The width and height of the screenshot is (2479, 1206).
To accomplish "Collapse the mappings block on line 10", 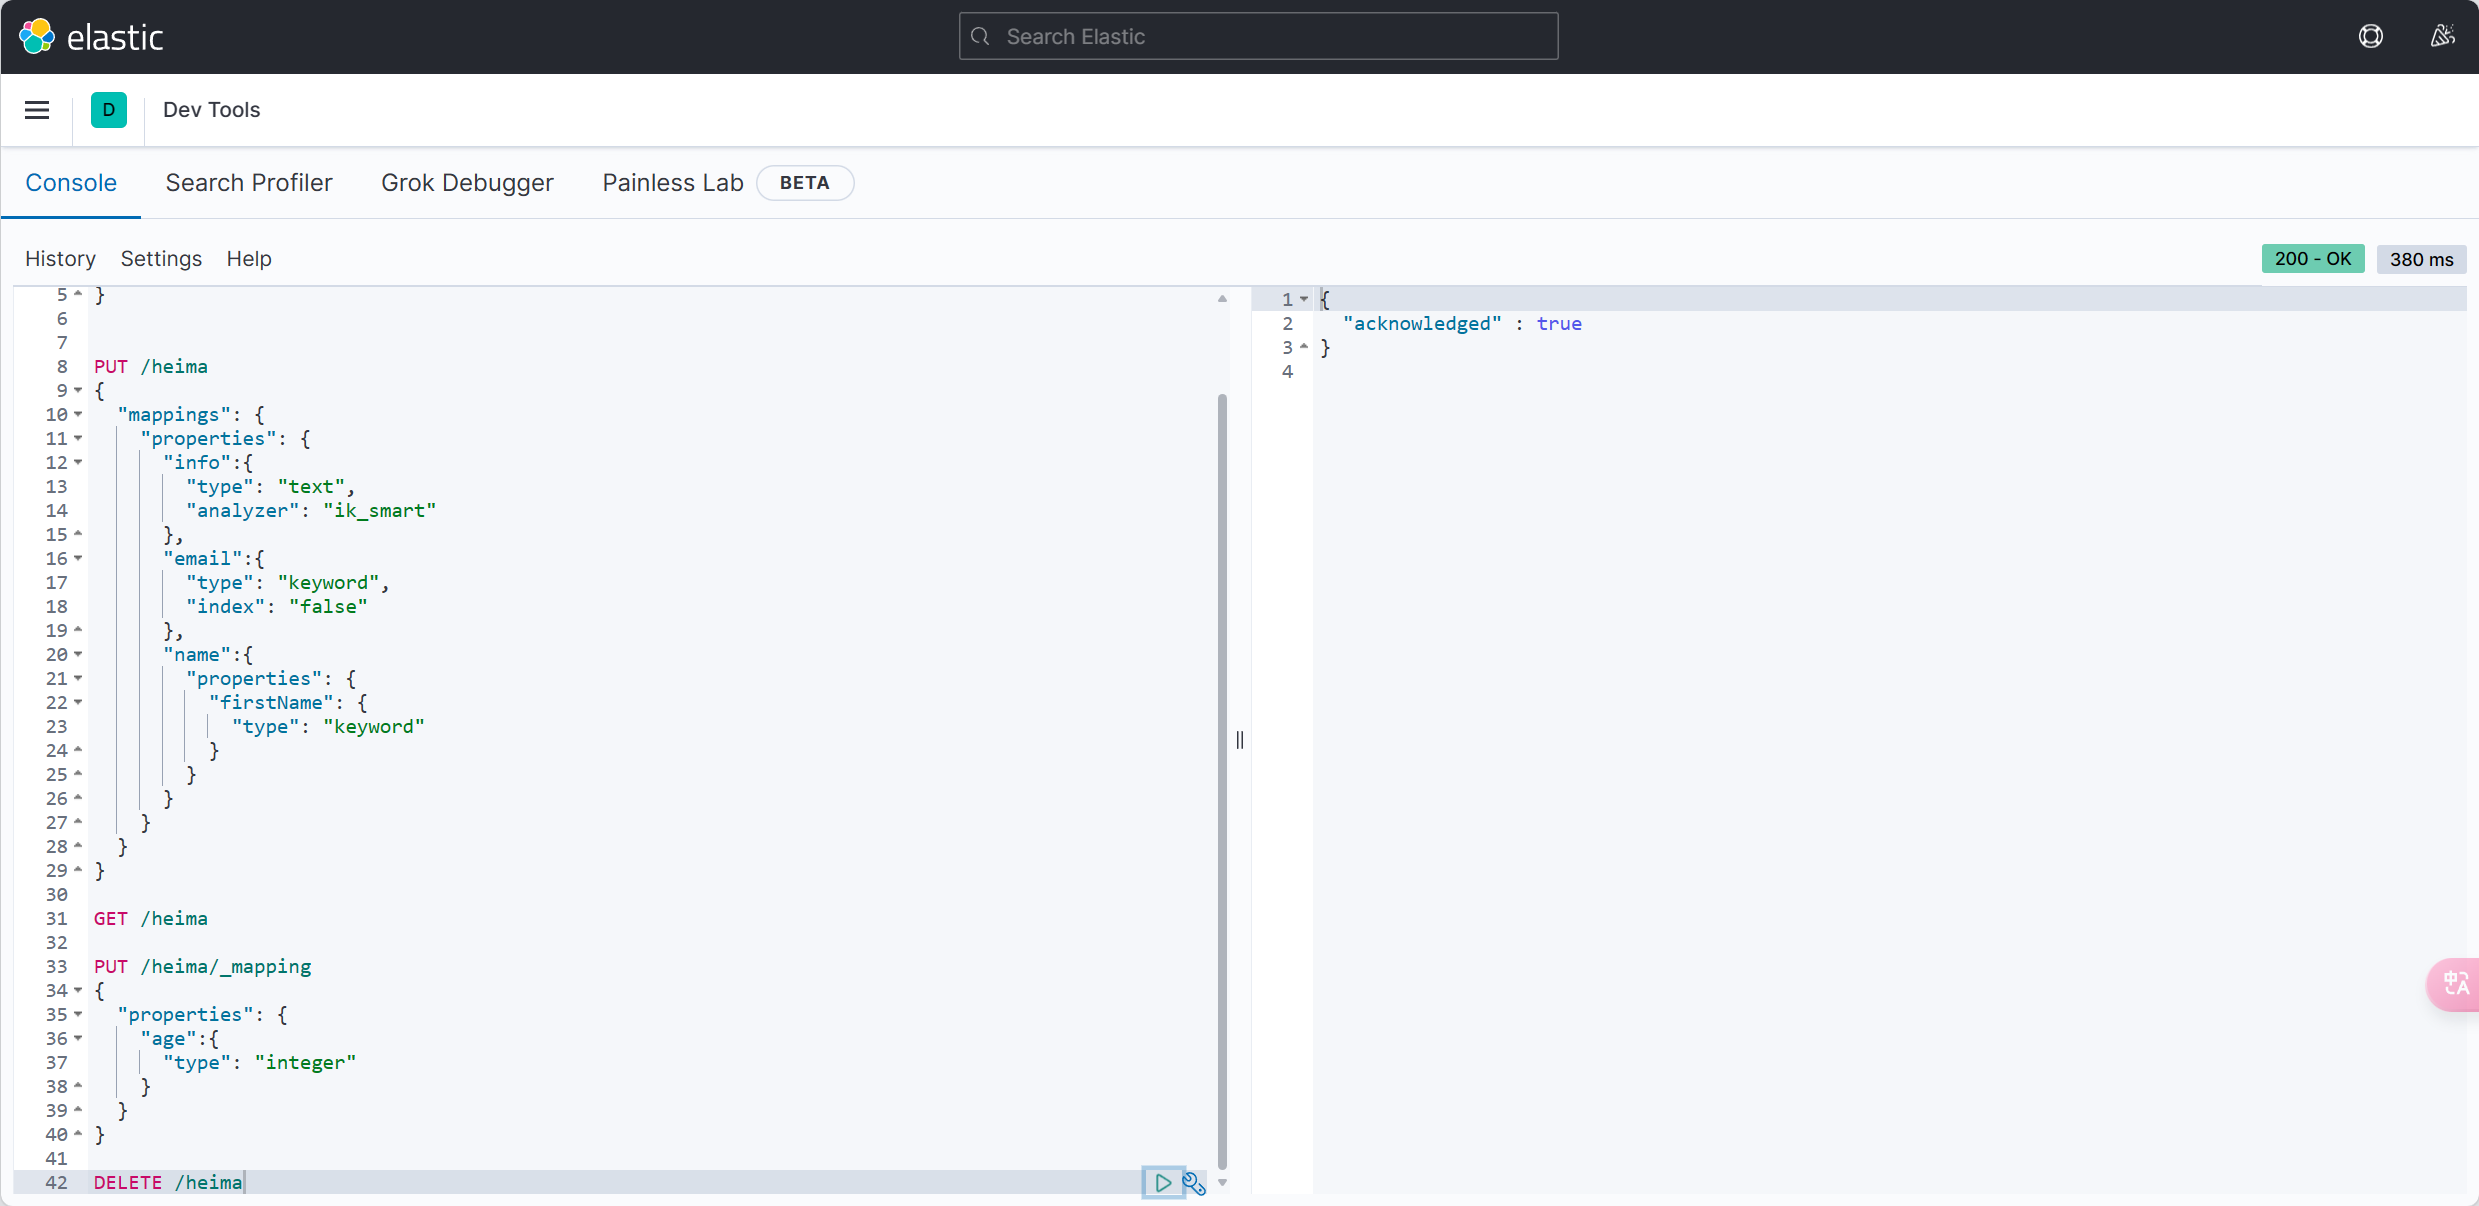I will tap(78, 415).
